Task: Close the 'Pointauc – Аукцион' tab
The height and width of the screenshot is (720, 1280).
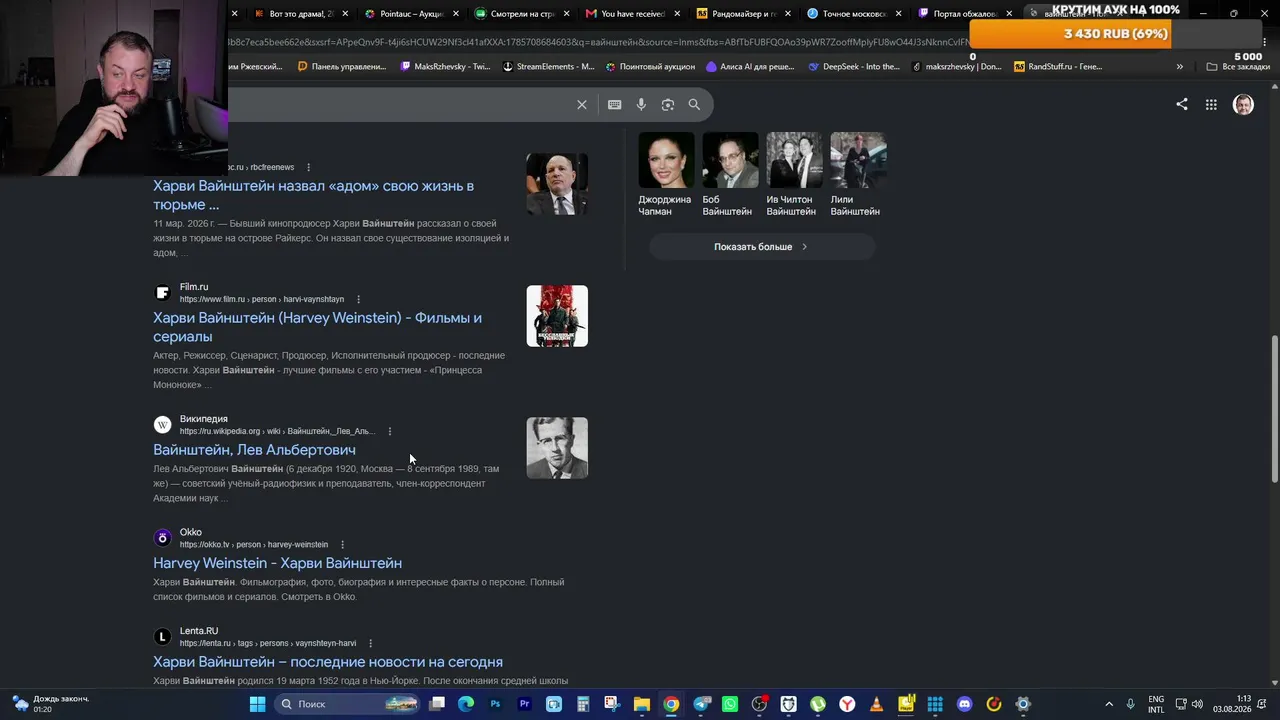Action: (x=455, y=14)
